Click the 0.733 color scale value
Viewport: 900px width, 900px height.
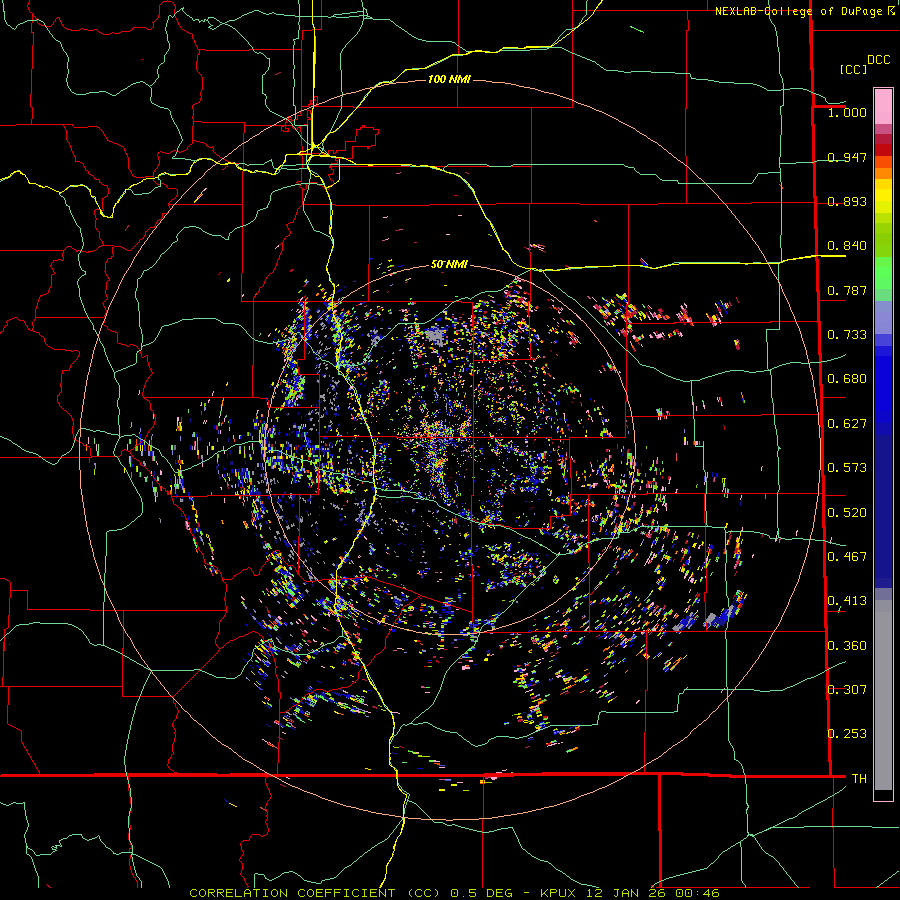click(x=847, y=335)
